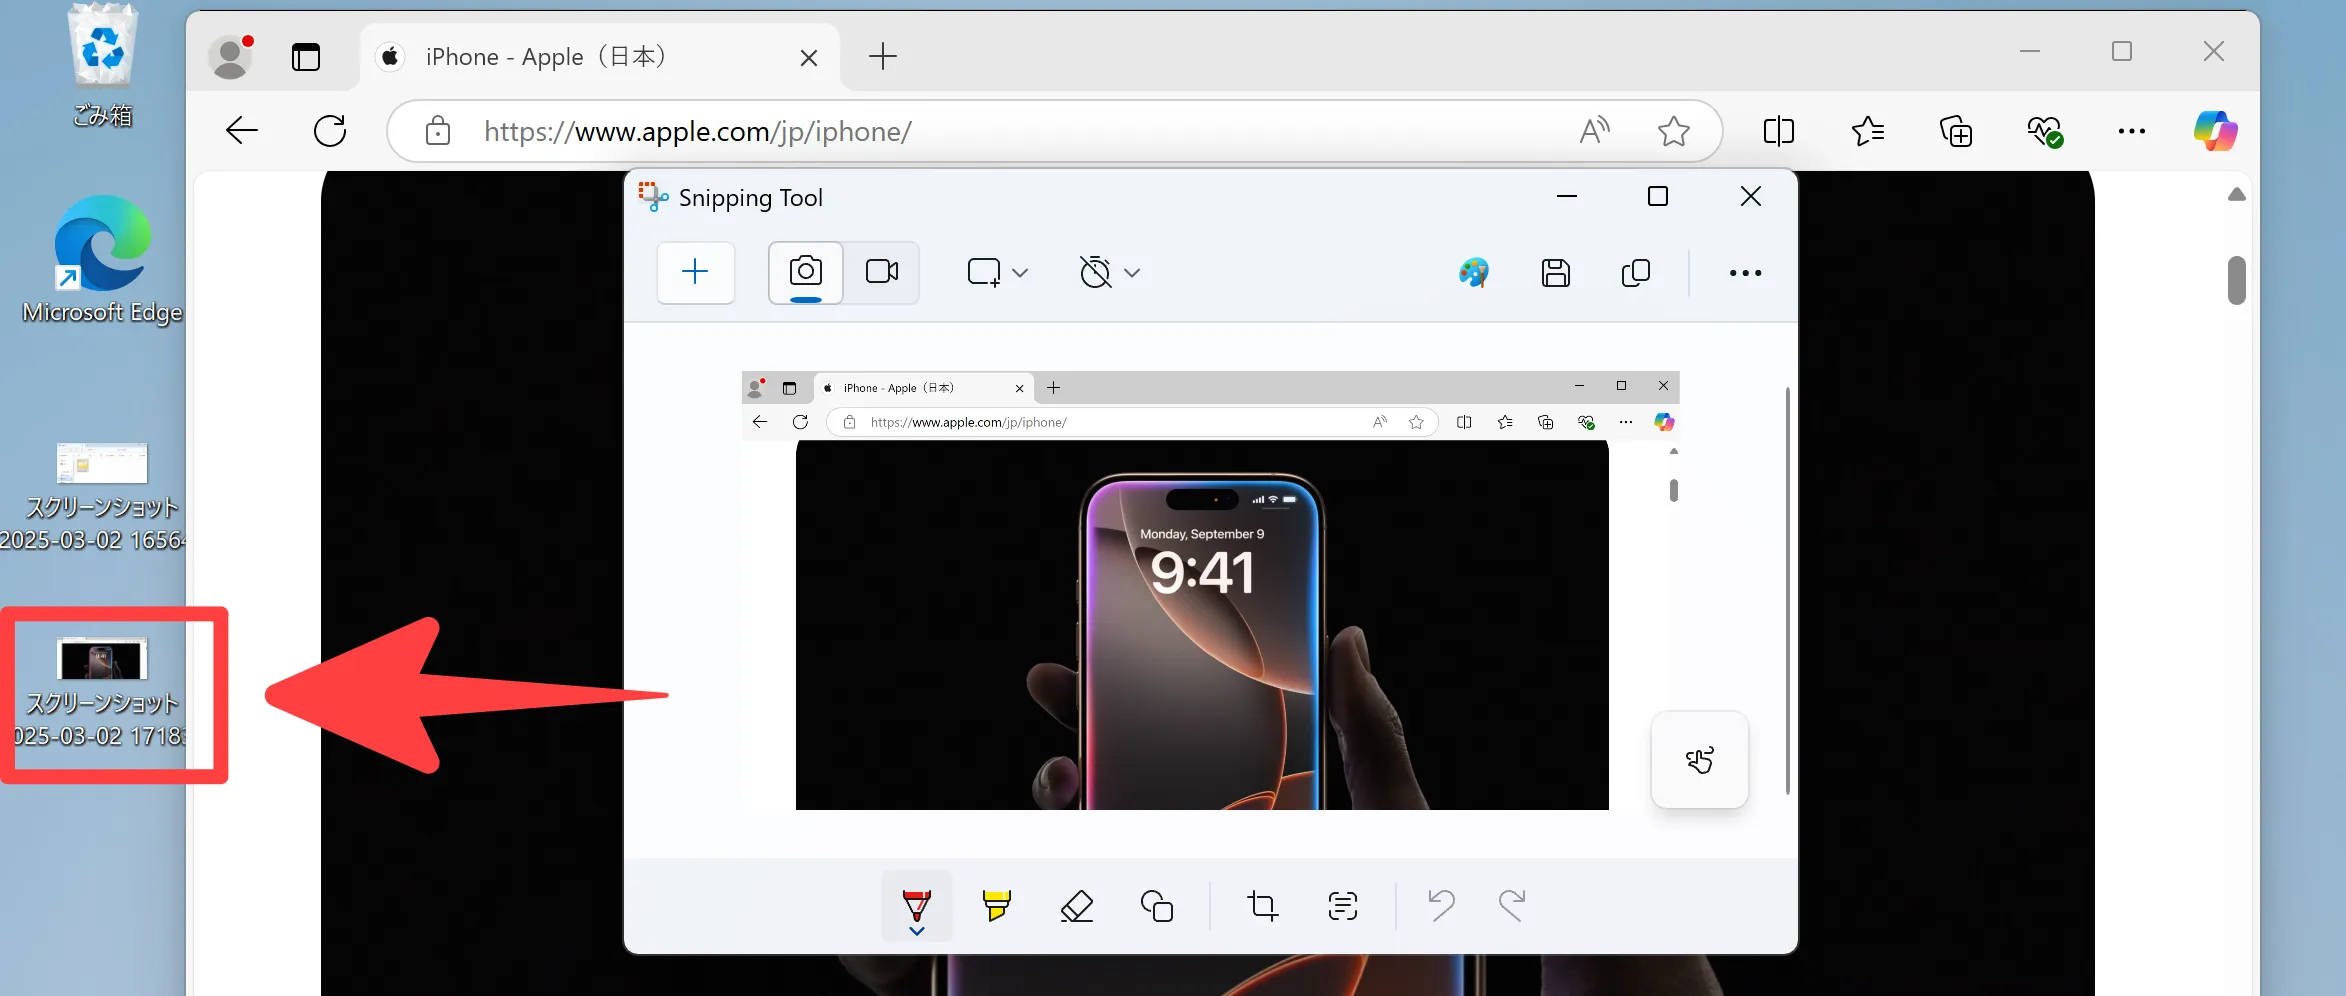
Task: Select the Microsoft Edge desktop shortcut
Action: click(103, 260)
